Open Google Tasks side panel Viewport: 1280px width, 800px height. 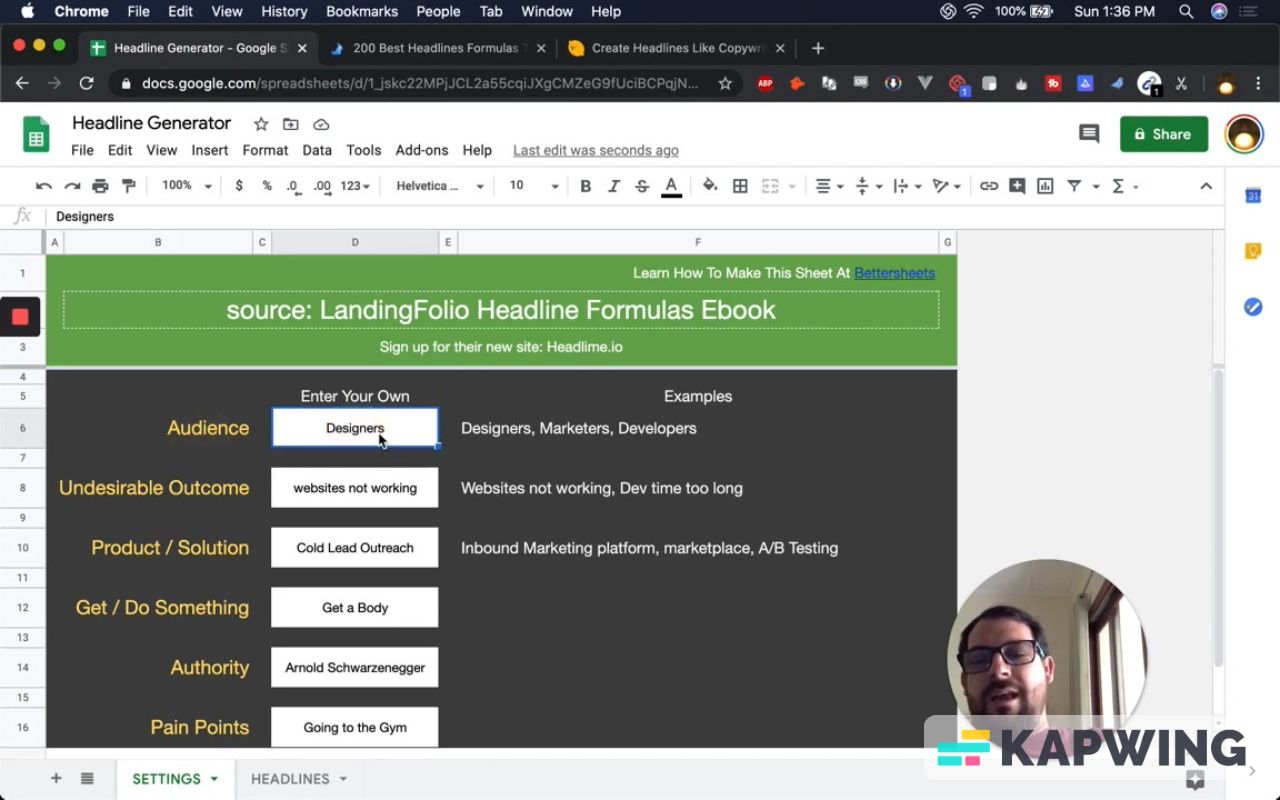click(x=1253, y=307)
